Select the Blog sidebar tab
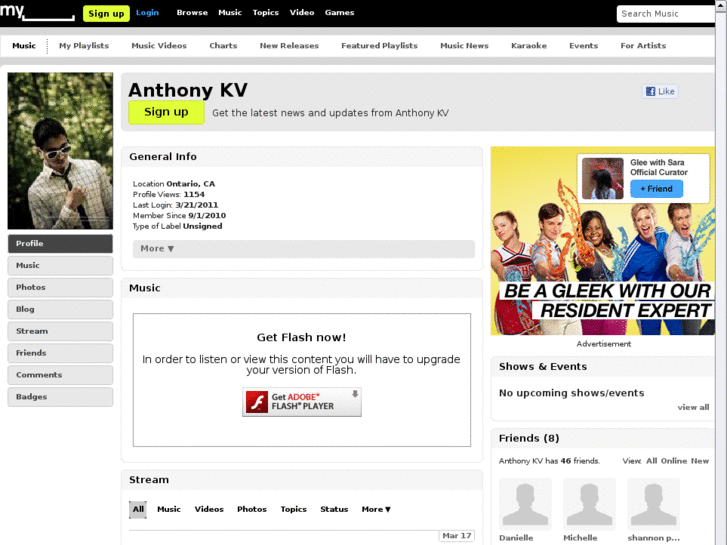 (60, 309)
